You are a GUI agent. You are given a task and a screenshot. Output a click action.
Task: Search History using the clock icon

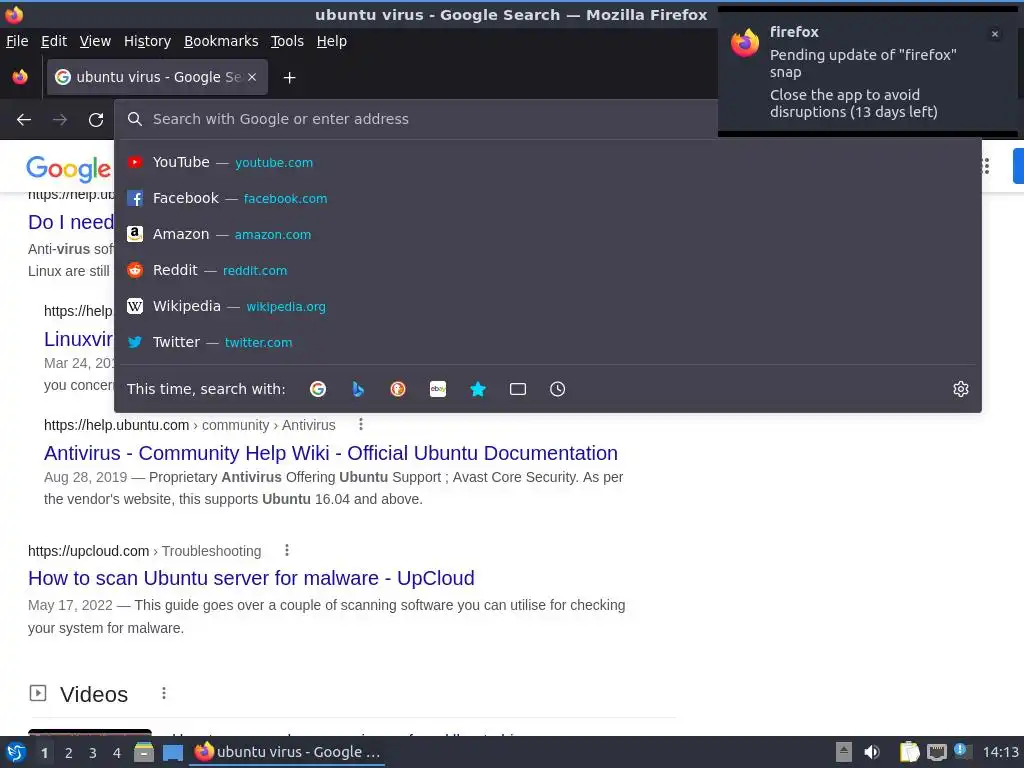point(558,389)
